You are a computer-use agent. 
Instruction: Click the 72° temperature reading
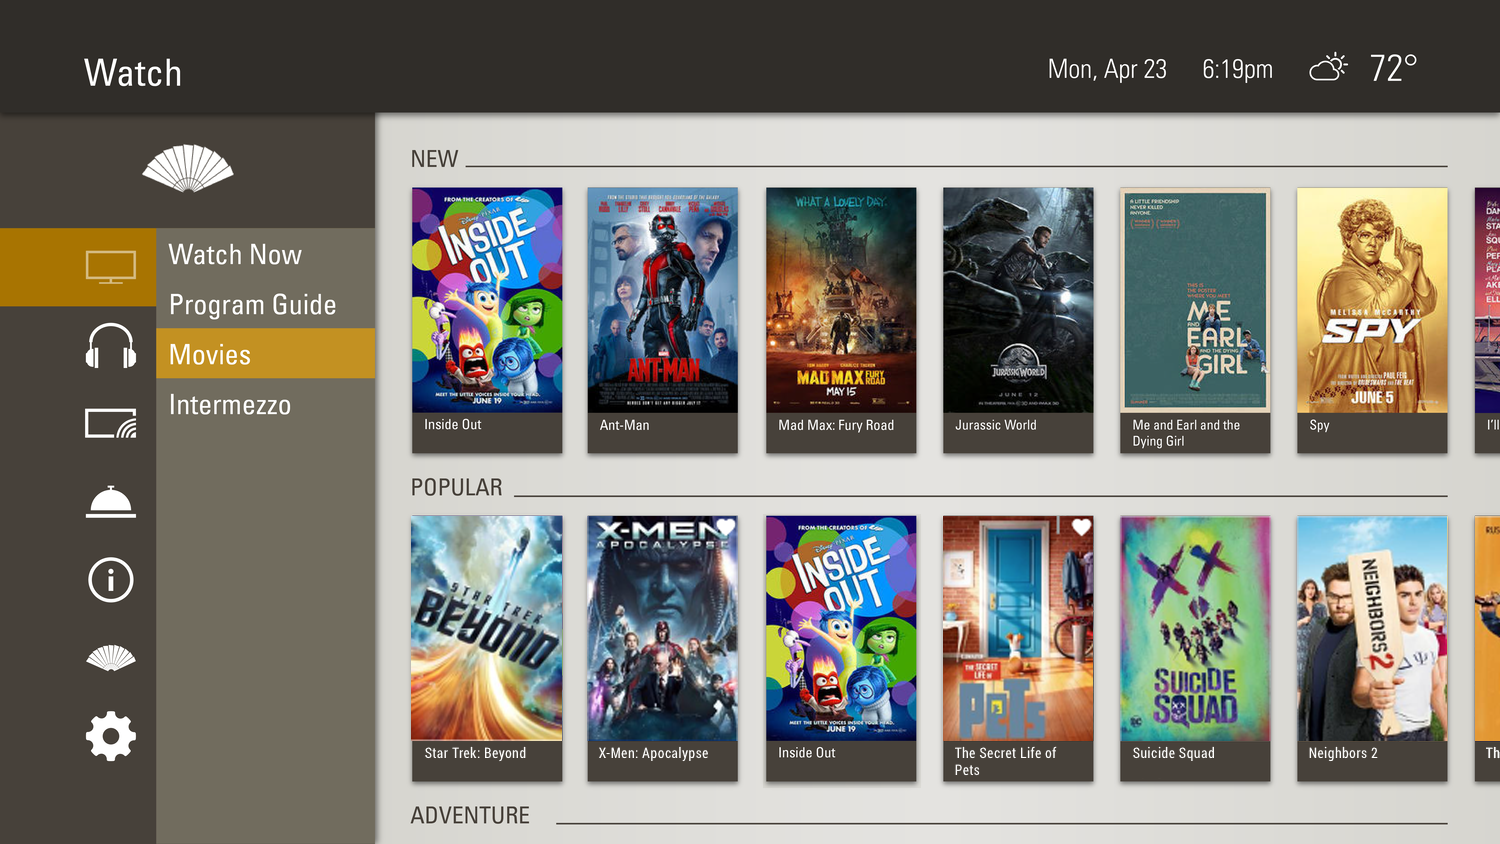pos(1393,68)
